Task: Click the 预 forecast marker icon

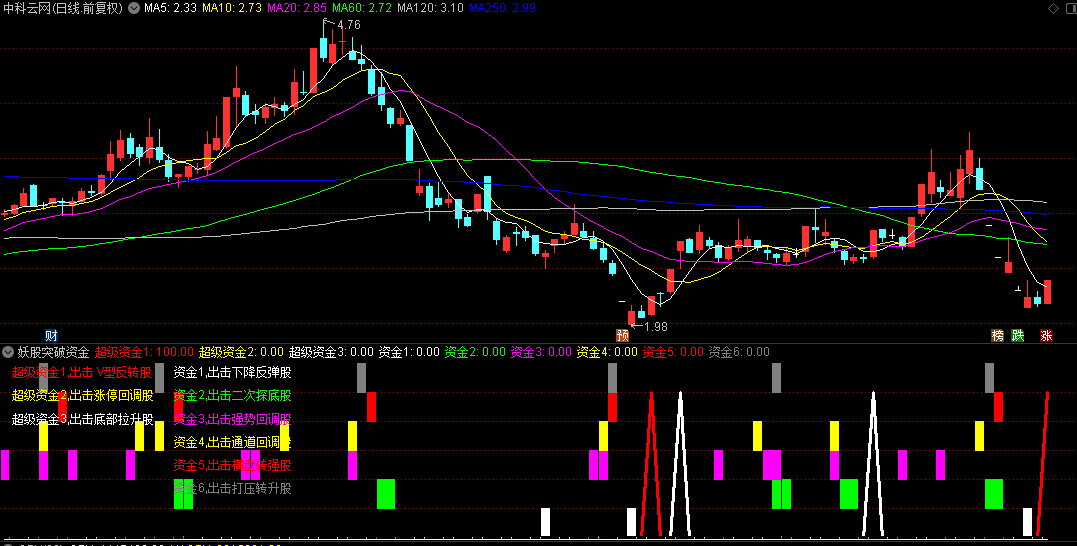Action: click(x=622, y=336)
